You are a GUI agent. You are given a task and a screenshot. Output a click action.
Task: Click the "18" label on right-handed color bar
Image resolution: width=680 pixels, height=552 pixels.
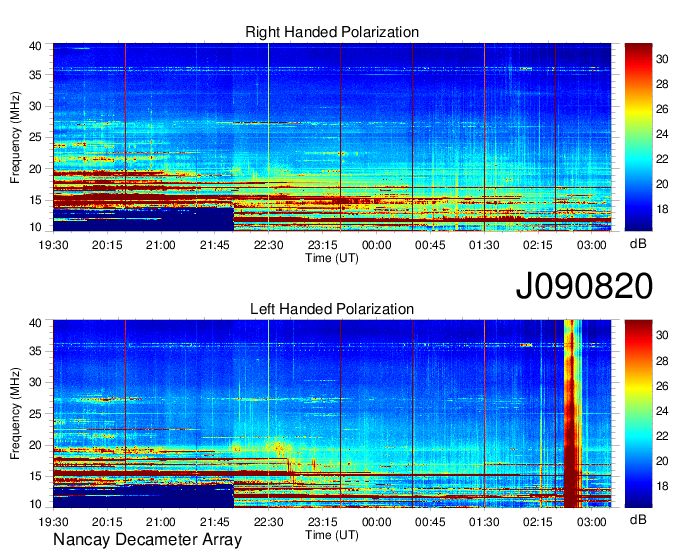662,209
